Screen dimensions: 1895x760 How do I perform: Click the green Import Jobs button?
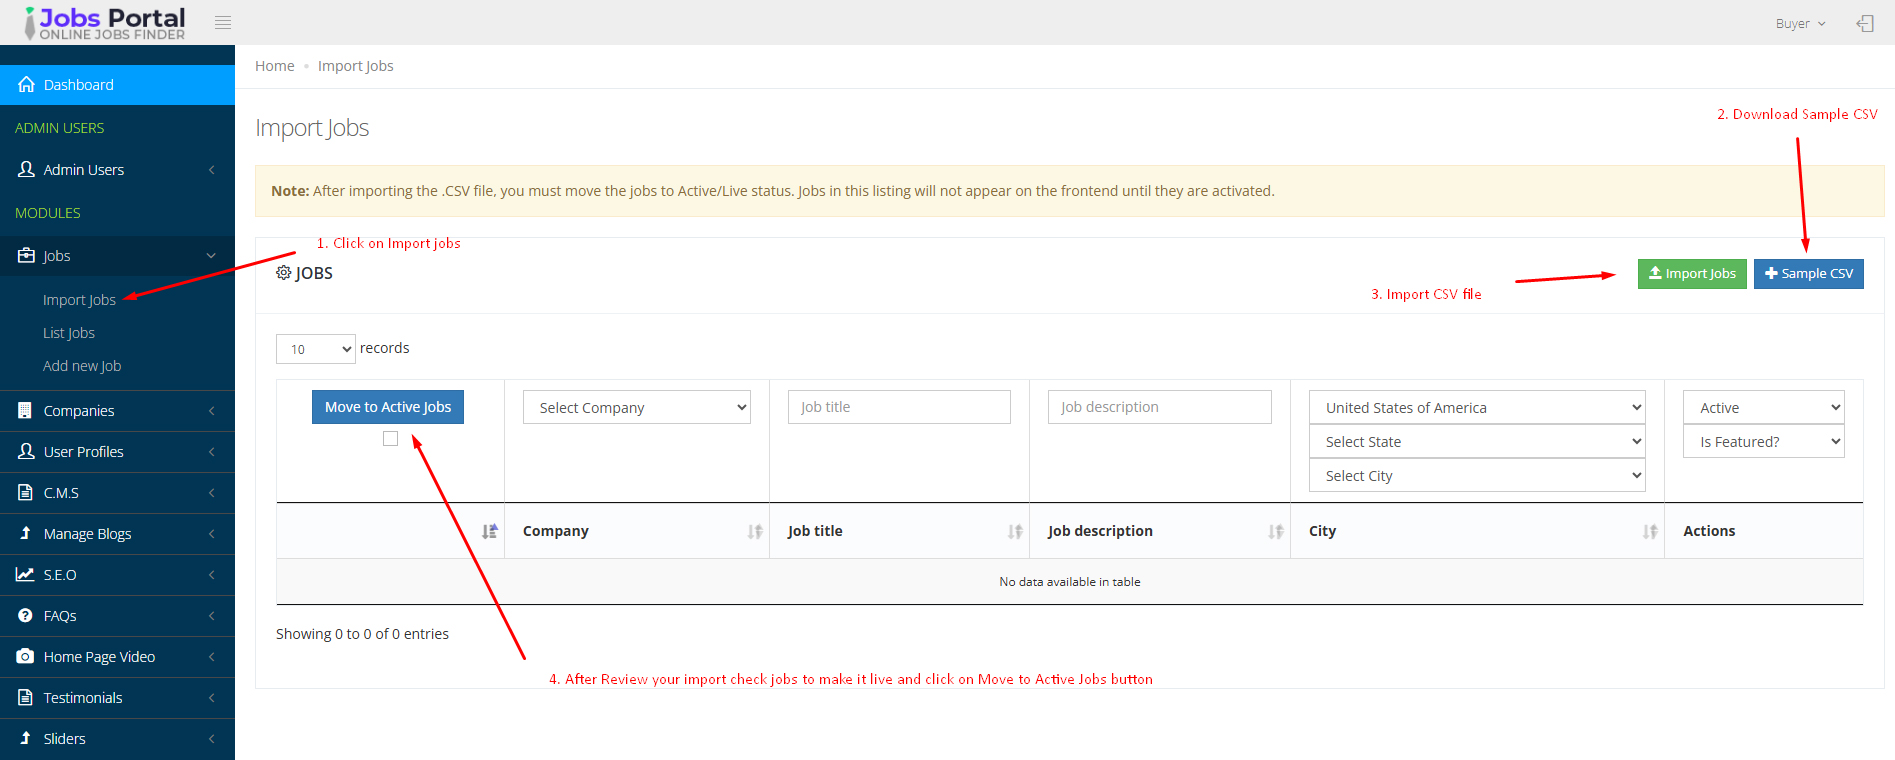point(1692,274)
